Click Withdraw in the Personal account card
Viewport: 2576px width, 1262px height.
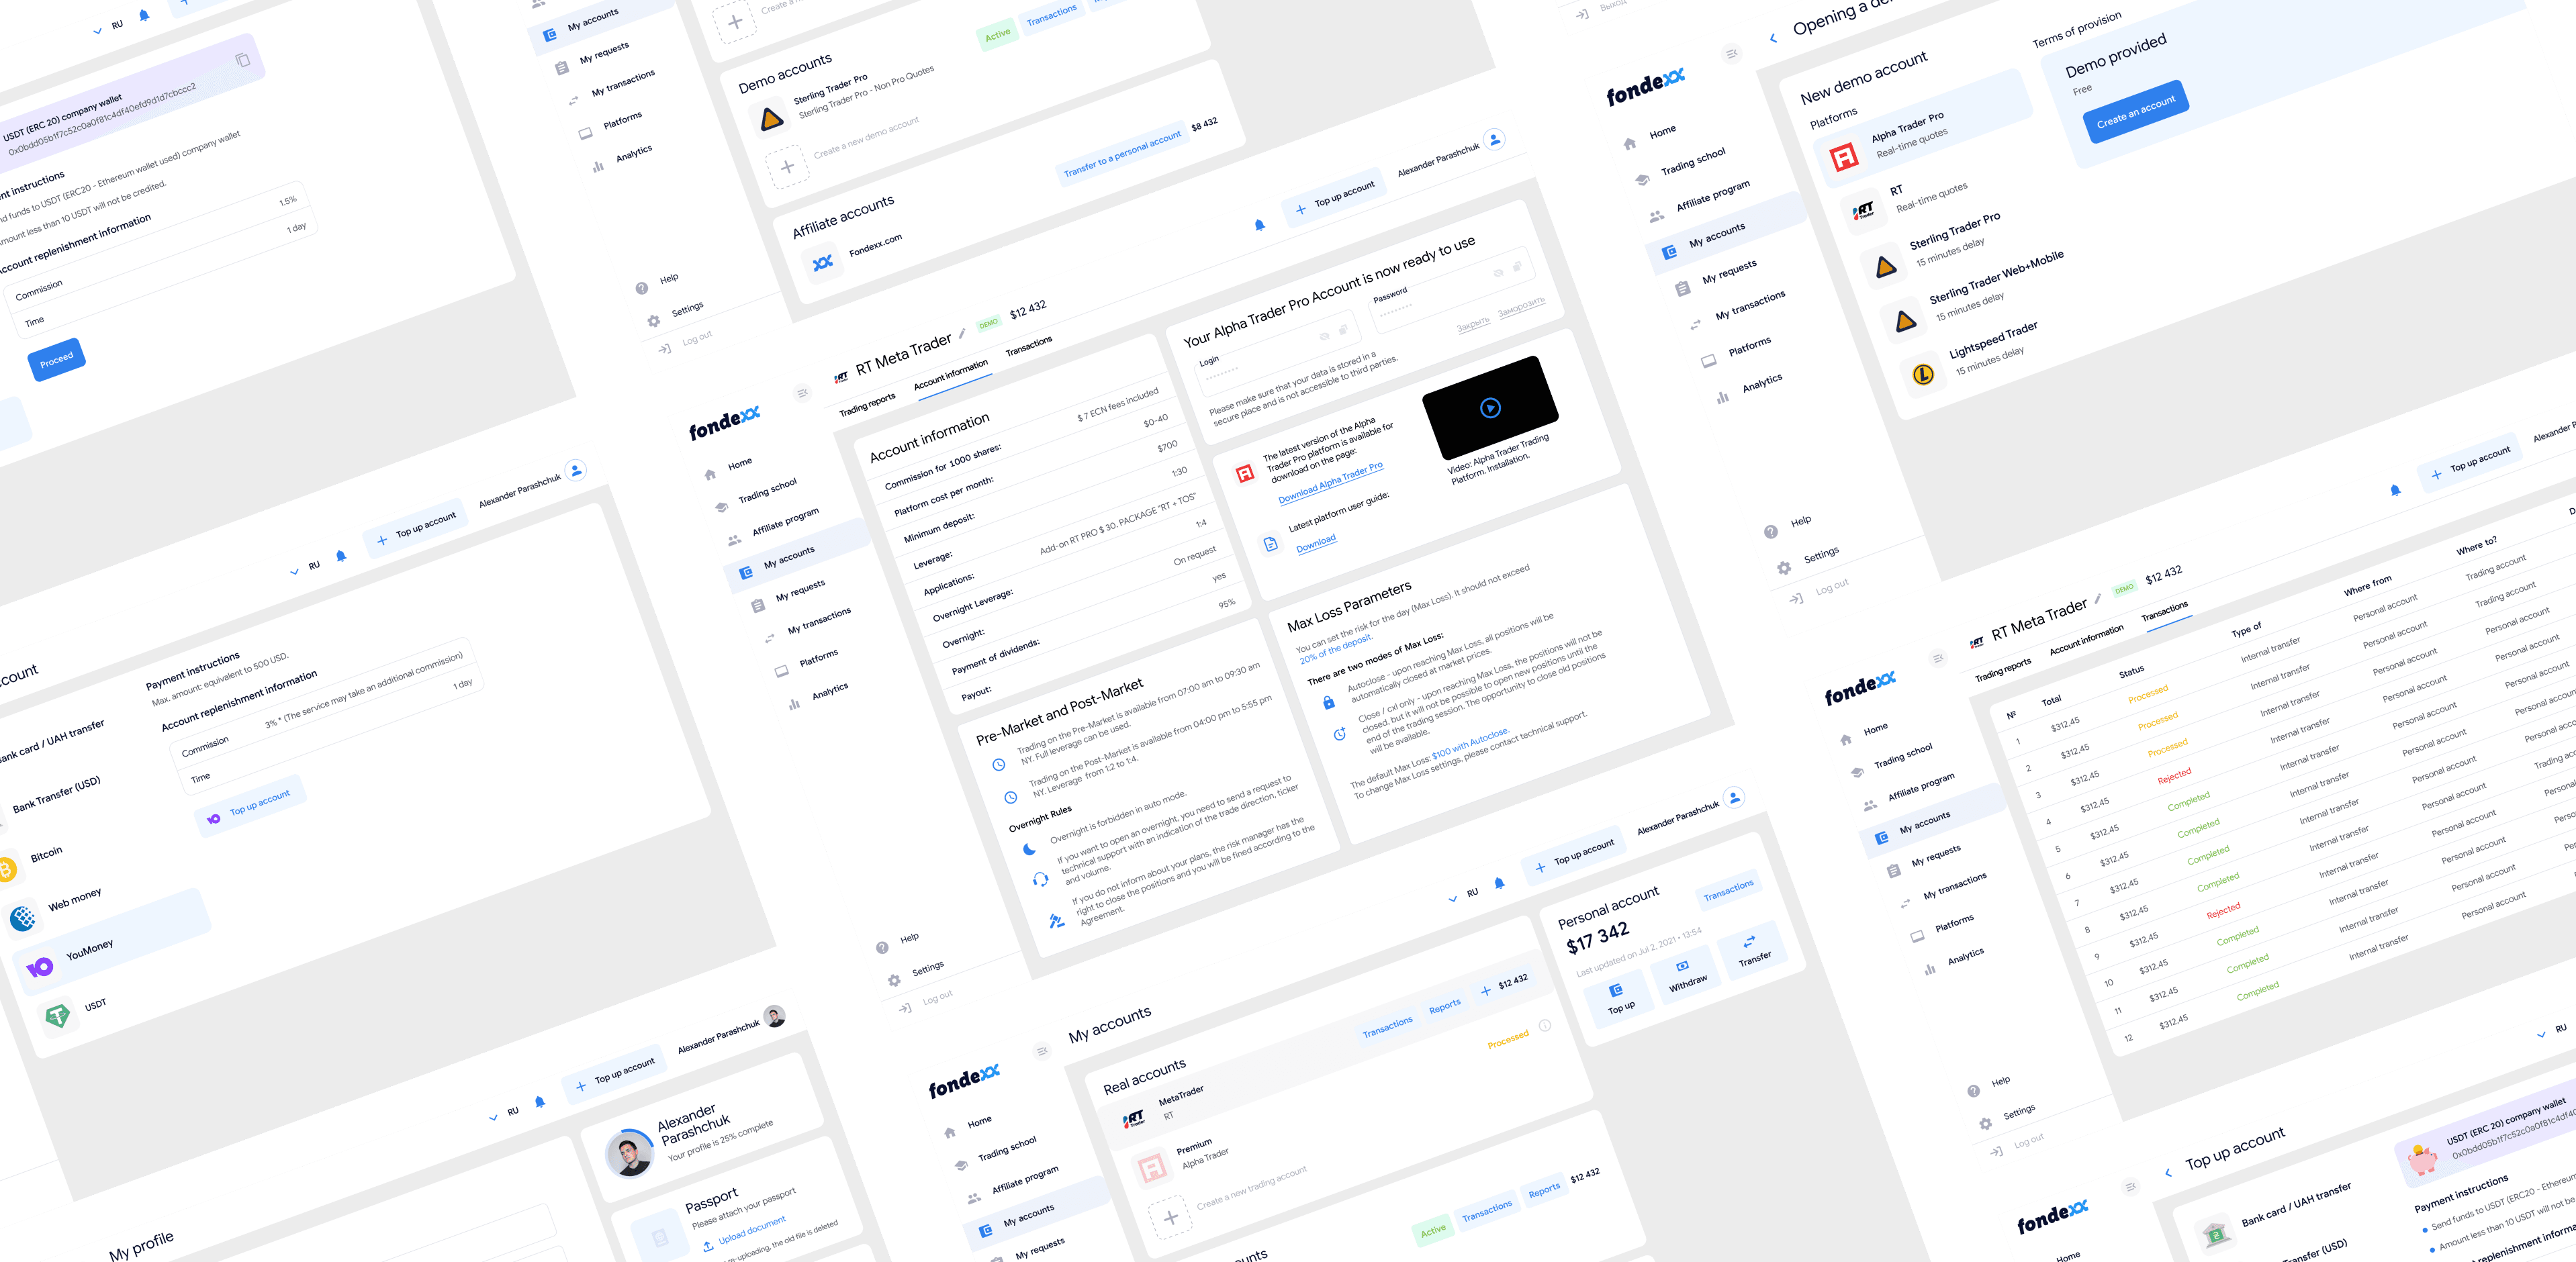click(1687, 975)
